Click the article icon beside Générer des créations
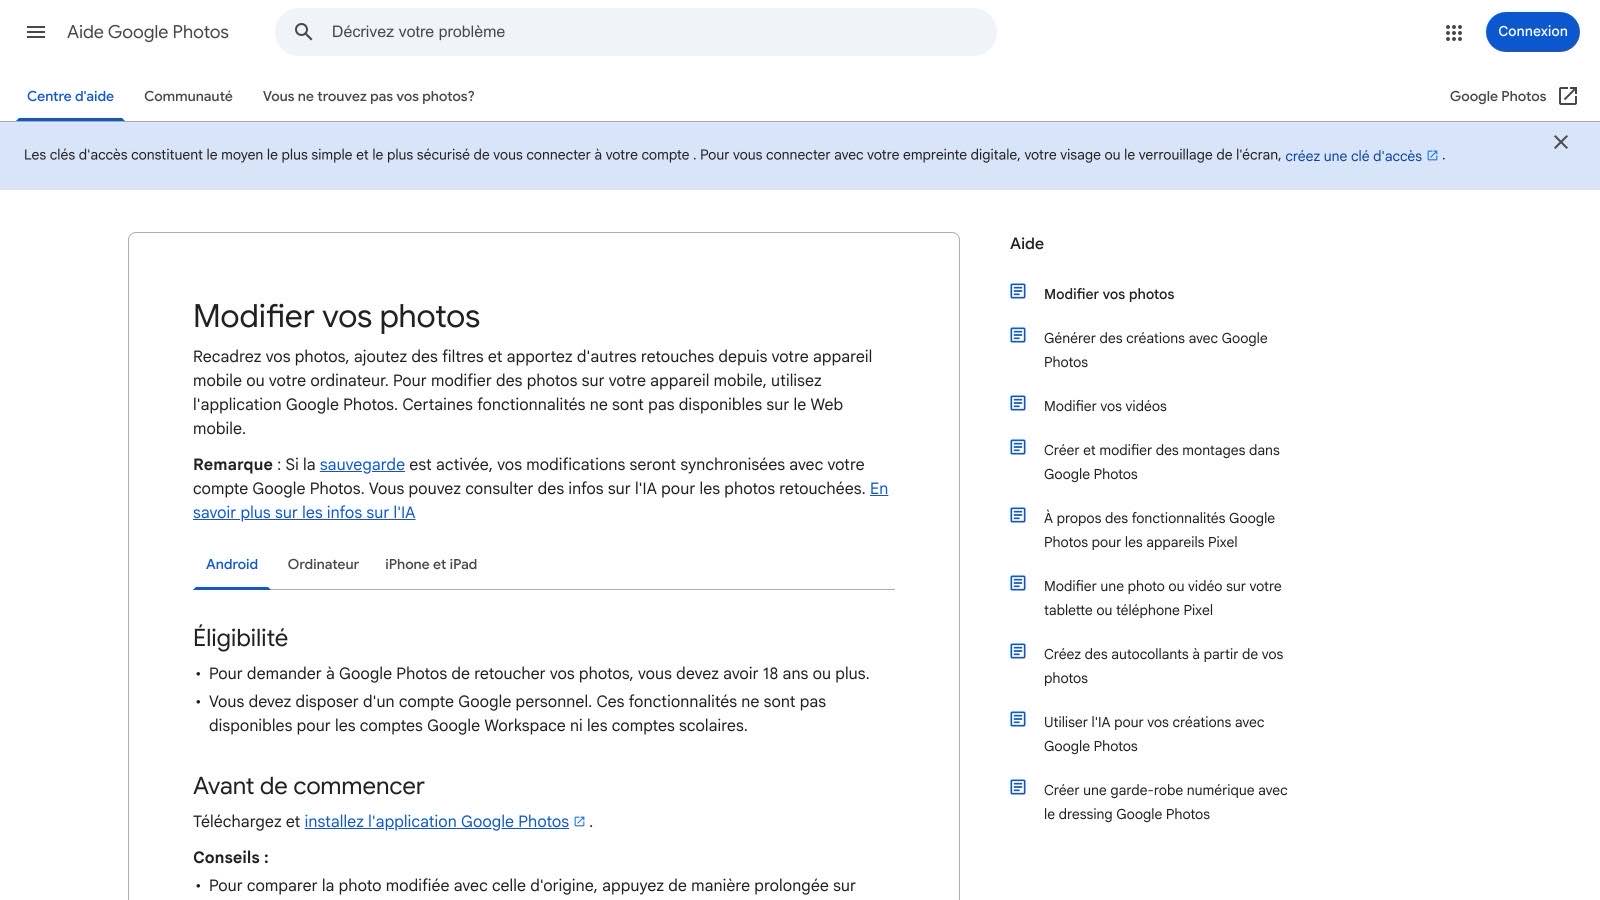 point(1018,336)
